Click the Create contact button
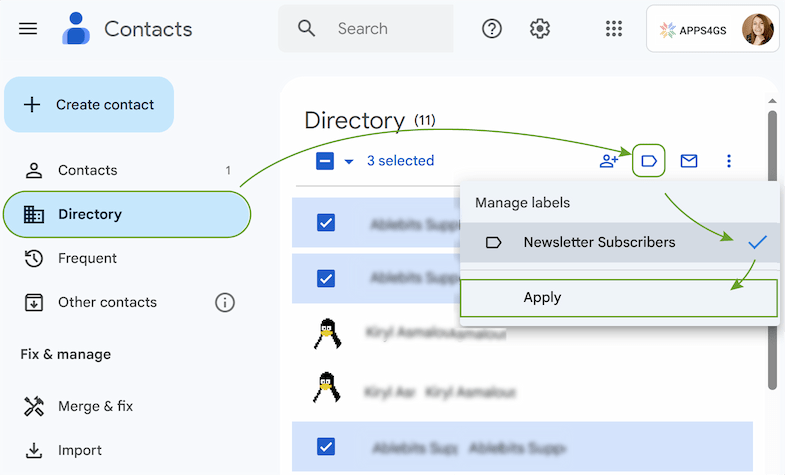This screenshot has width=785, height=475. click(89, 104)
